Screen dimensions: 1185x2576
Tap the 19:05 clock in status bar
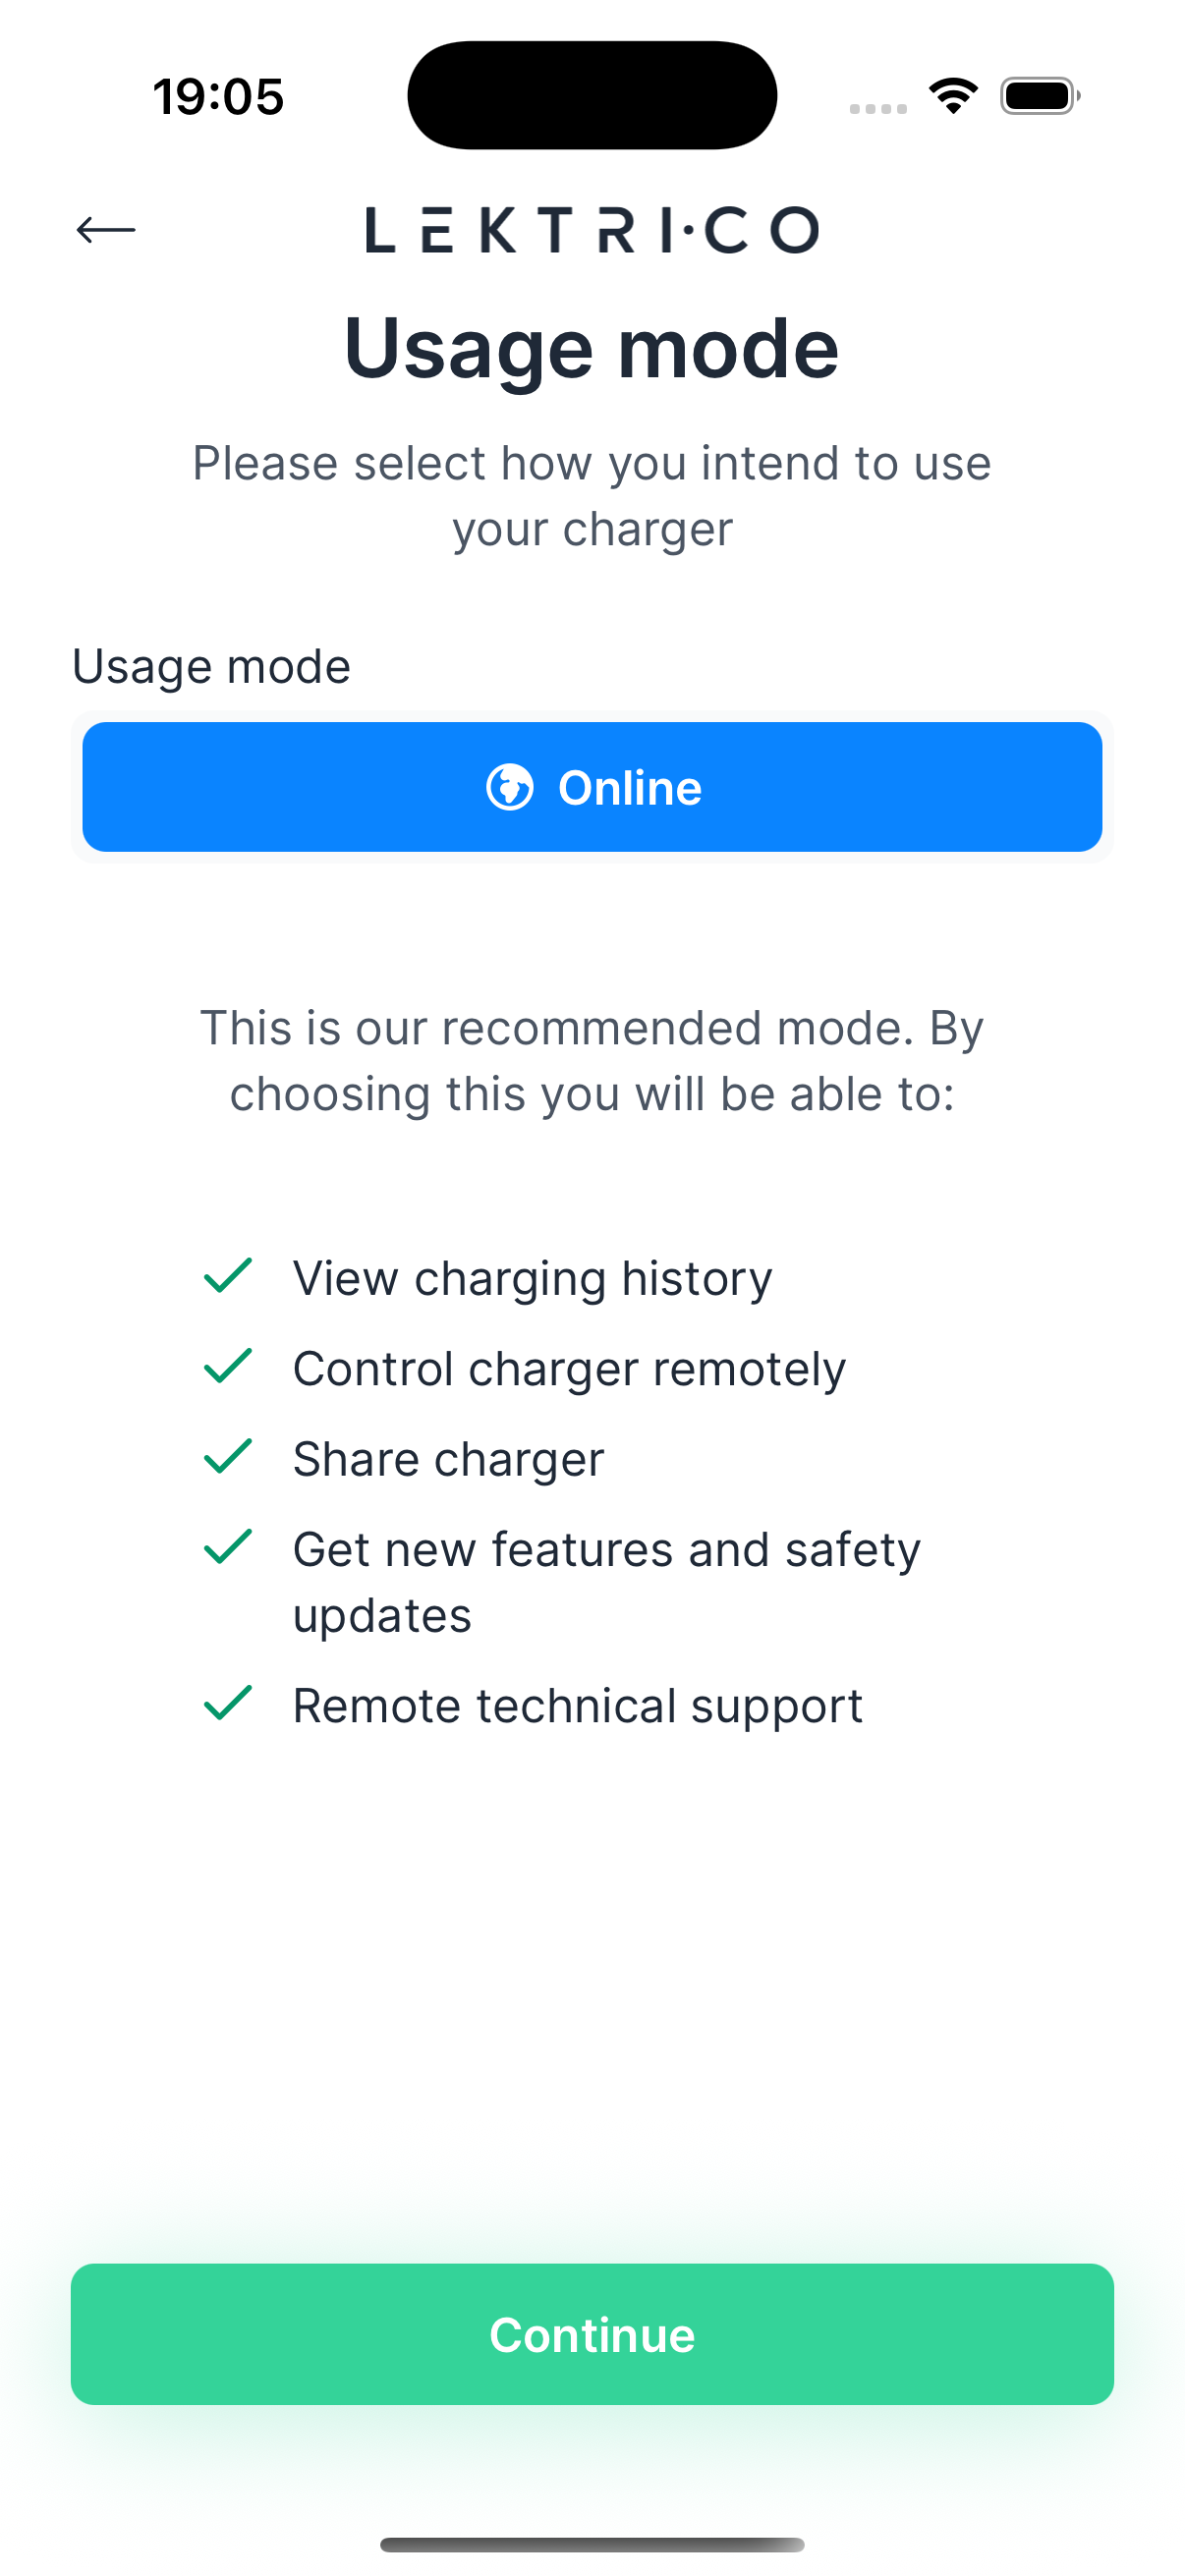pos(218,97)
